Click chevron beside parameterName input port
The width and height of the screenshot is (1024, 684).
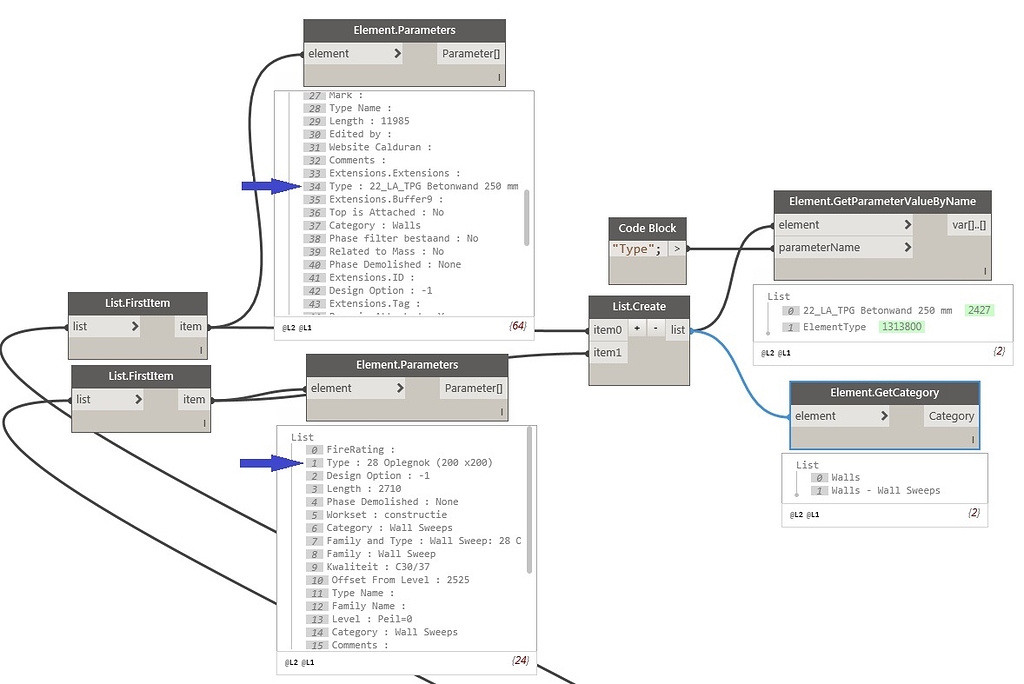(908, 247)
